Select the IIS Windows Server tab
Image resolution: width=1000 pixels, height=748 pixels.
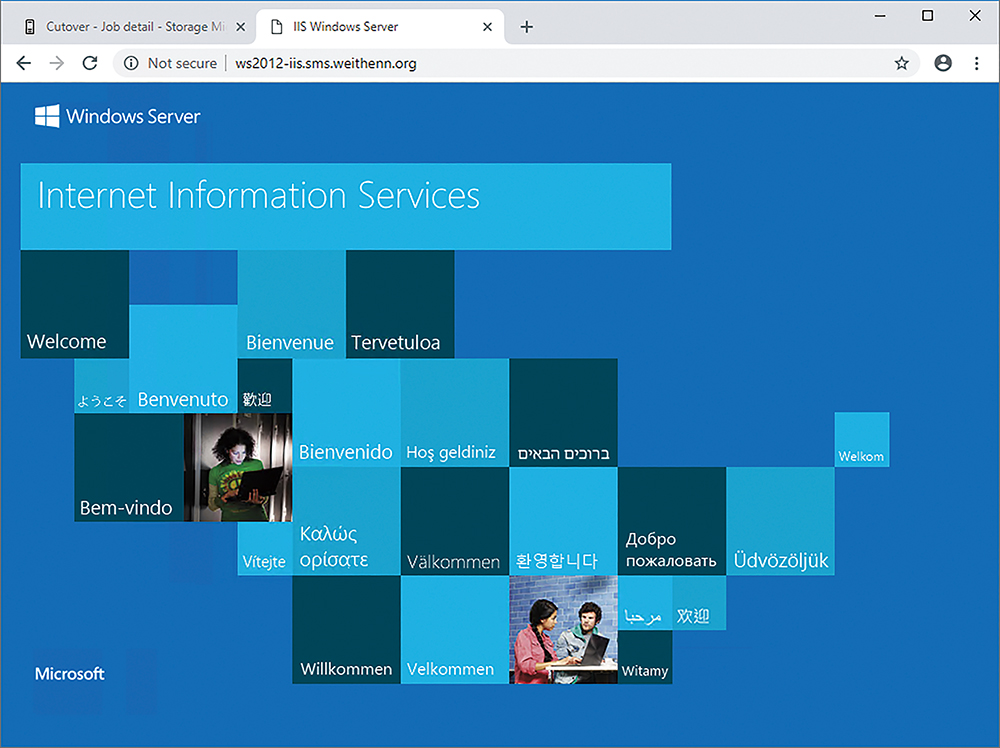pos(380,27)
